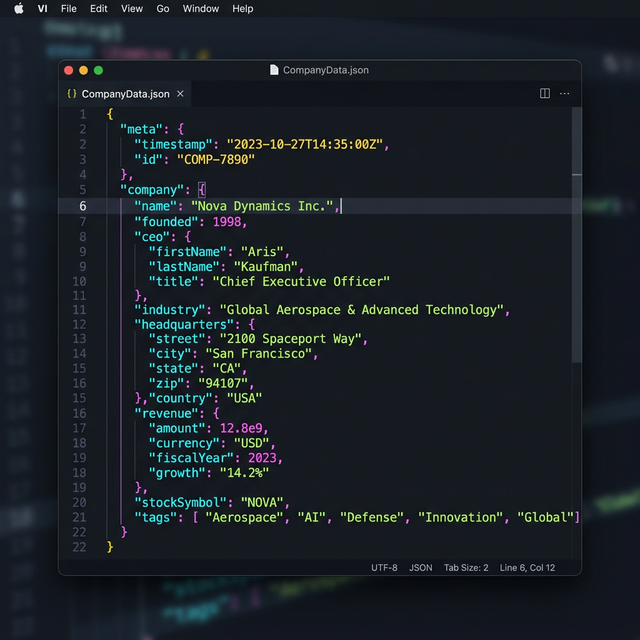Click the "ceo" key text
This screenshot has height=640, width=640.
152,237
